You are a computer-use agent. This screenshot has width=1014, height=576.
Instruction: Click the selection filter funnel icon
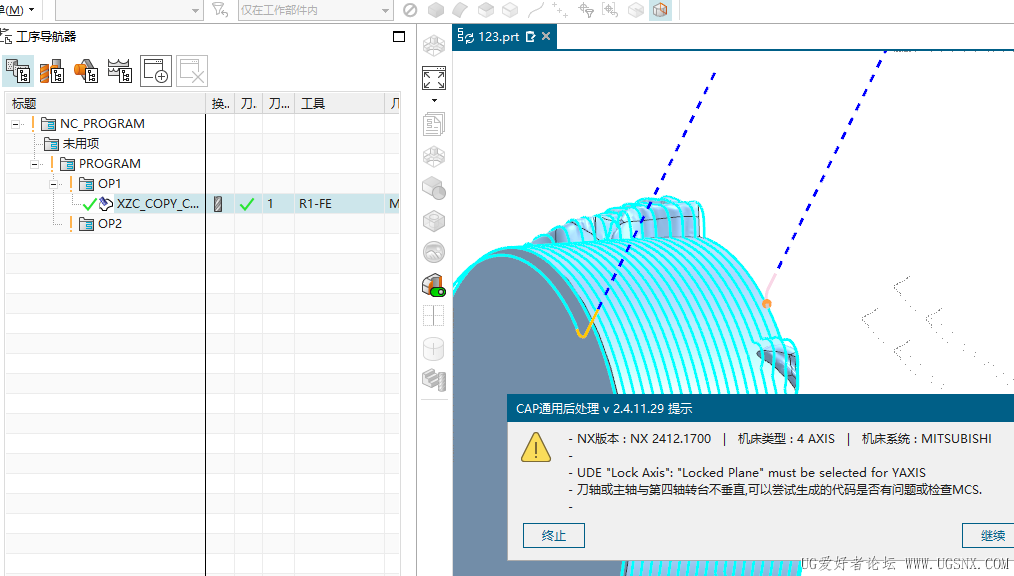point(220,10)
